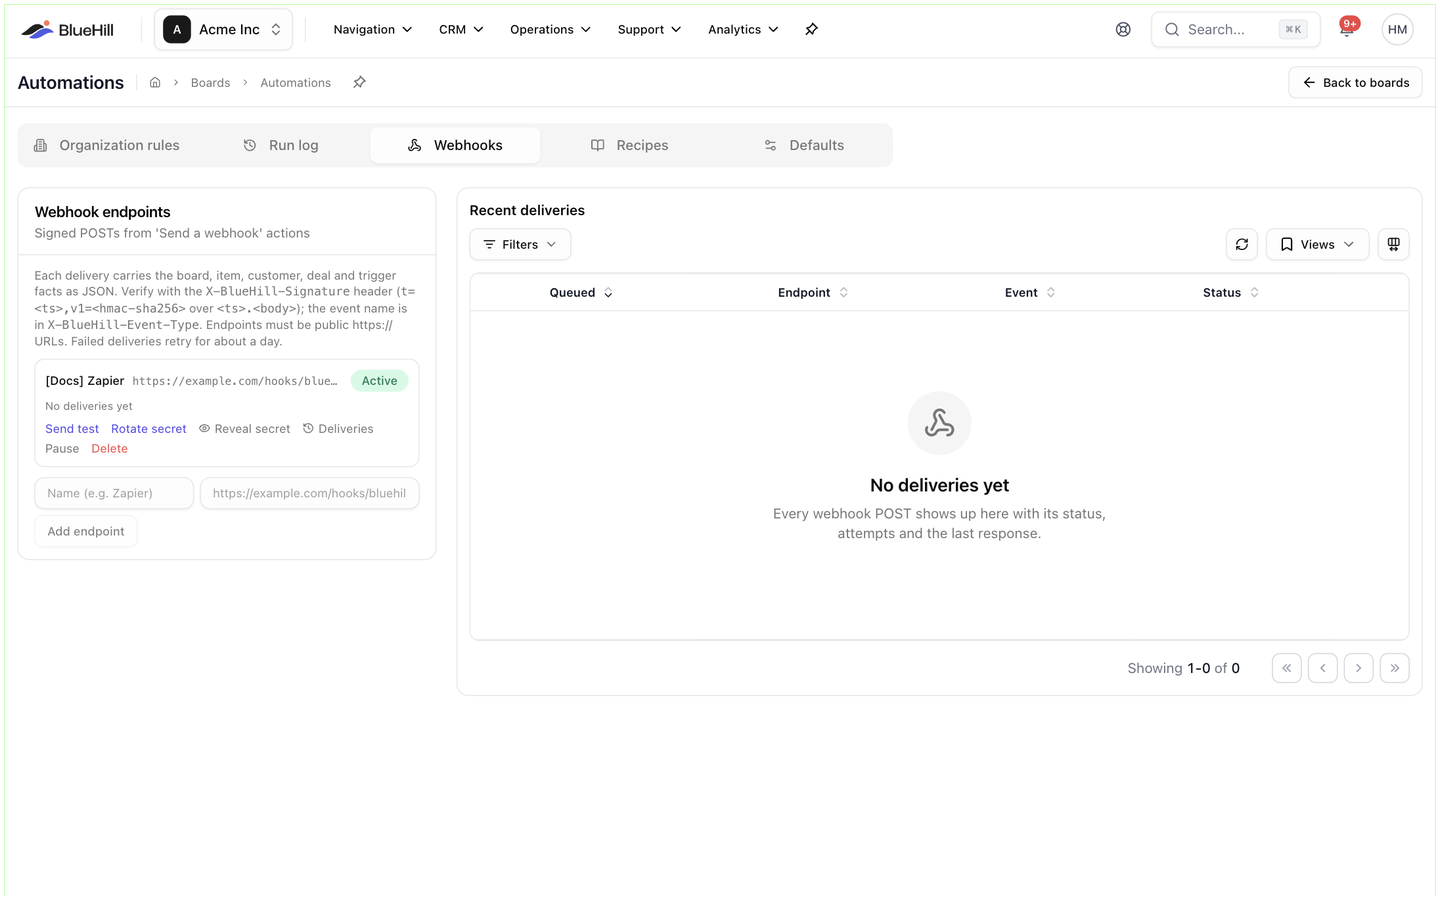This screenshot has height=900, width=1440.
Task: Switch to the Recipes tab
Action: (629, 146)
